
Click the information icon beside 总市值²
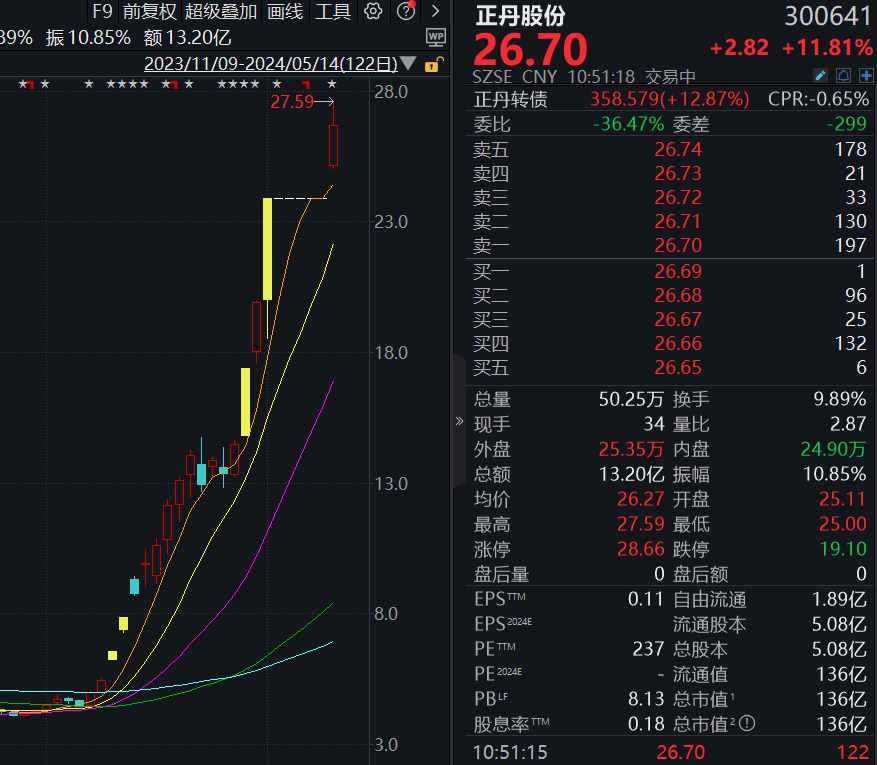[747, 724]
